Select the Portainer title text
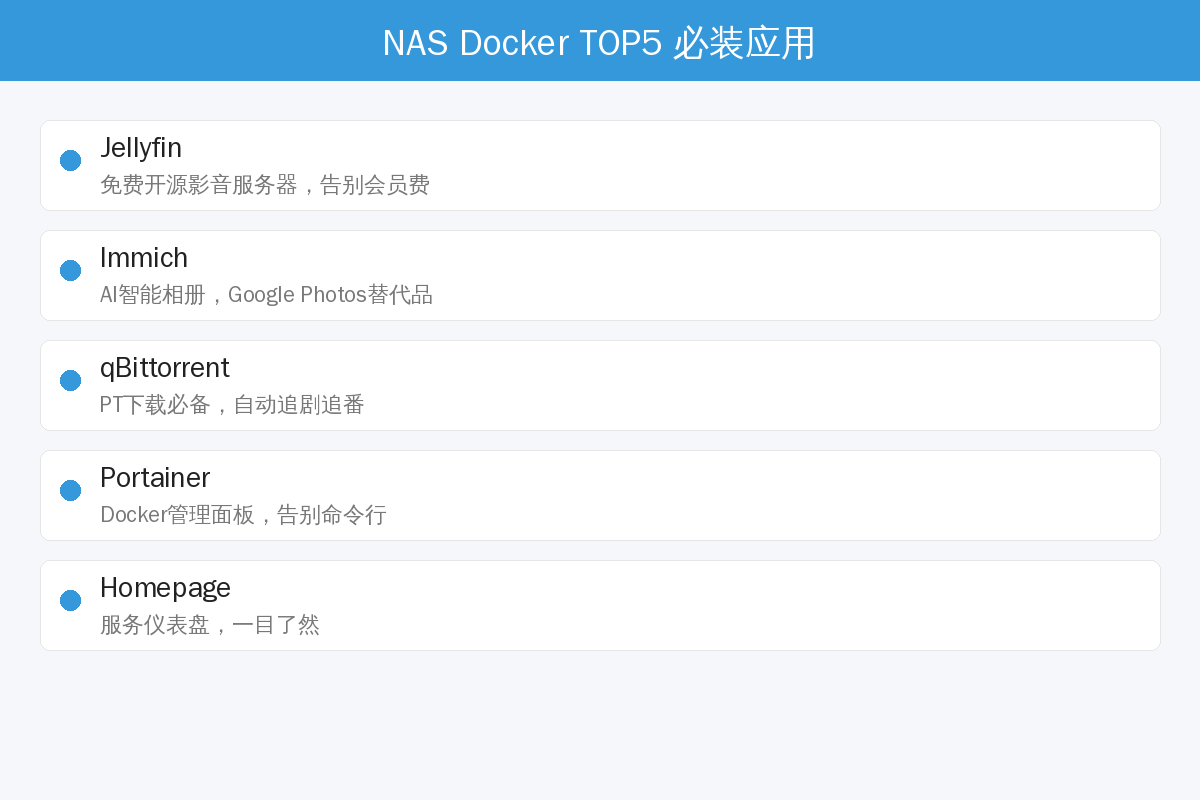Screen dimensions: 1200x800 [x=155, y=478]
